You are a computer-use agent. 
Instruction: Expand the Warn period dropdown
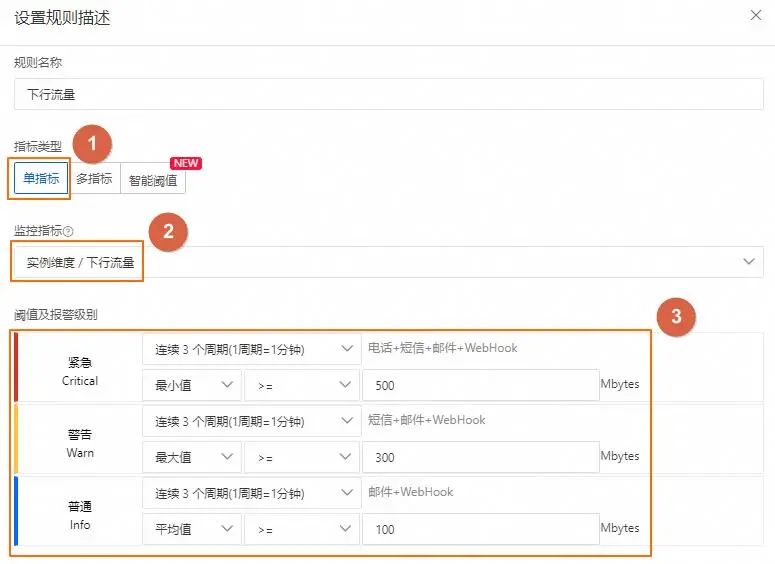pyautogui.click(x=251, y=421)
